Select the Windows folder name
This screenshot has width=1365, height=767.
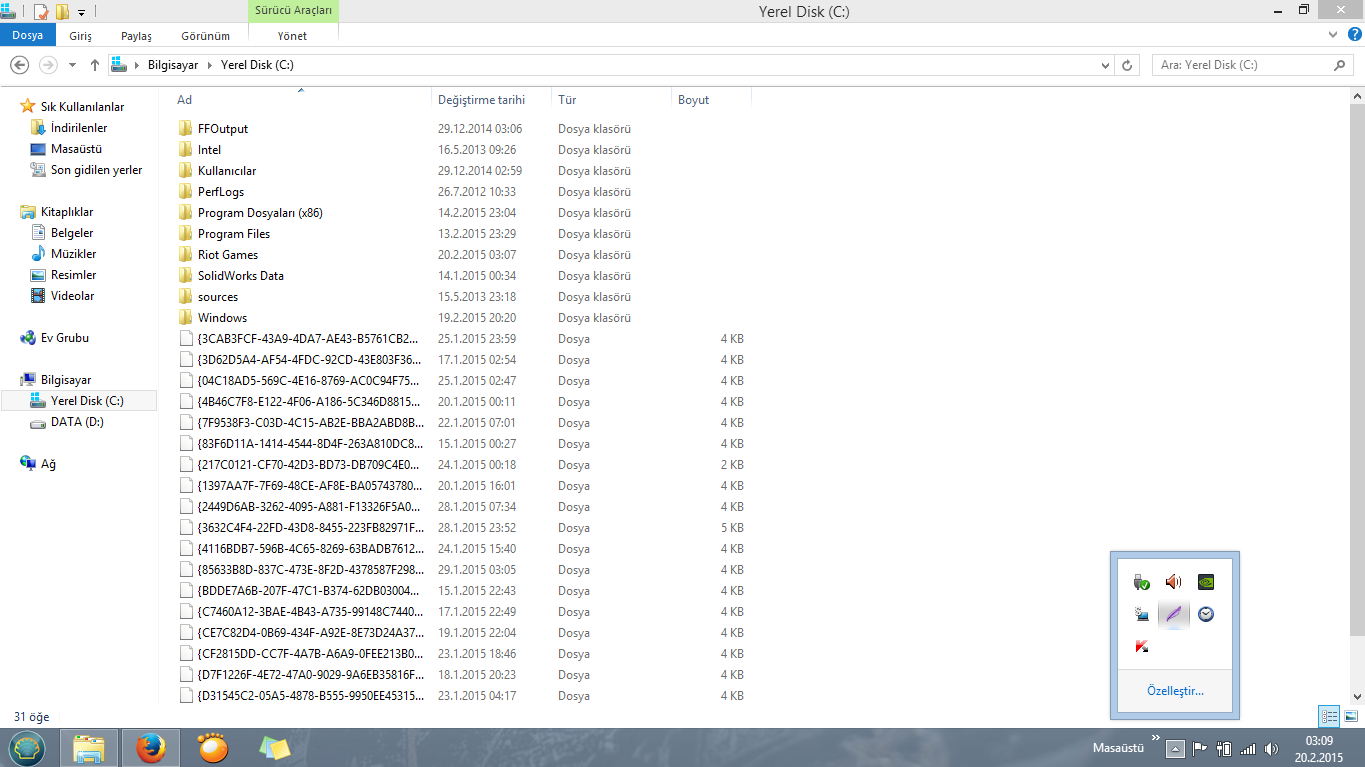(222, 318)
